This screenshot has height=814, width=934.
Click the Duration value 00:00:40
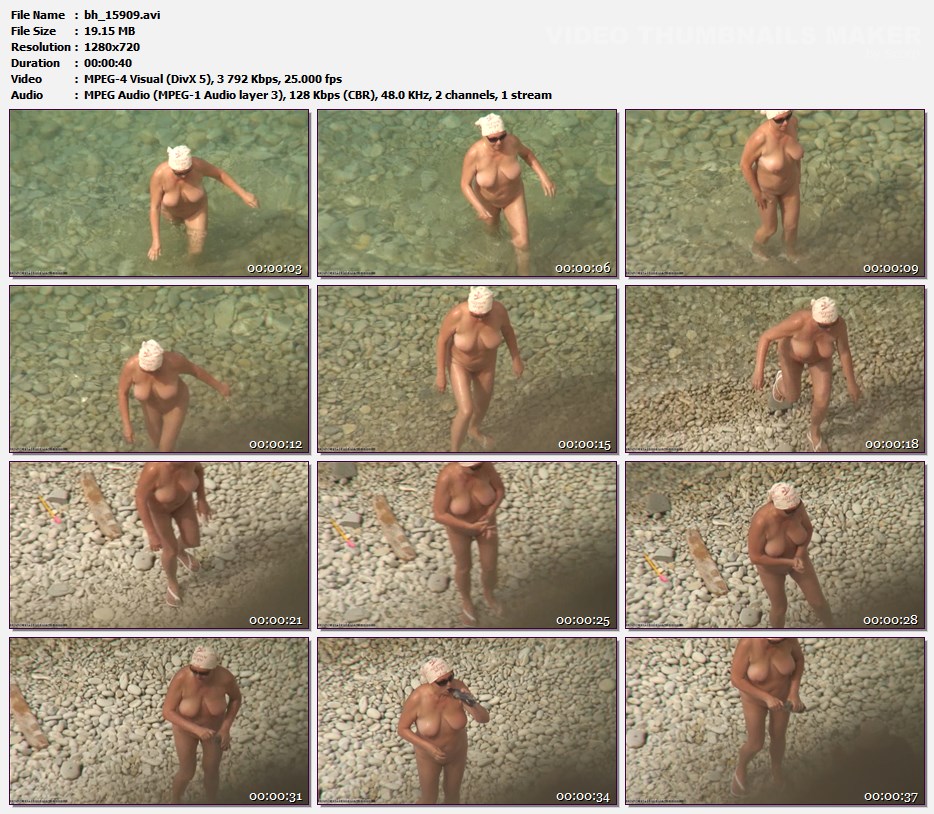(108, 63)
